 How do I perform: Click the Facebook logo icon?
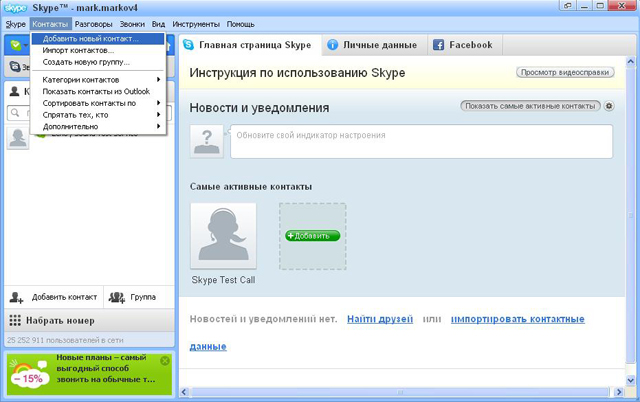tap(438, 44)
